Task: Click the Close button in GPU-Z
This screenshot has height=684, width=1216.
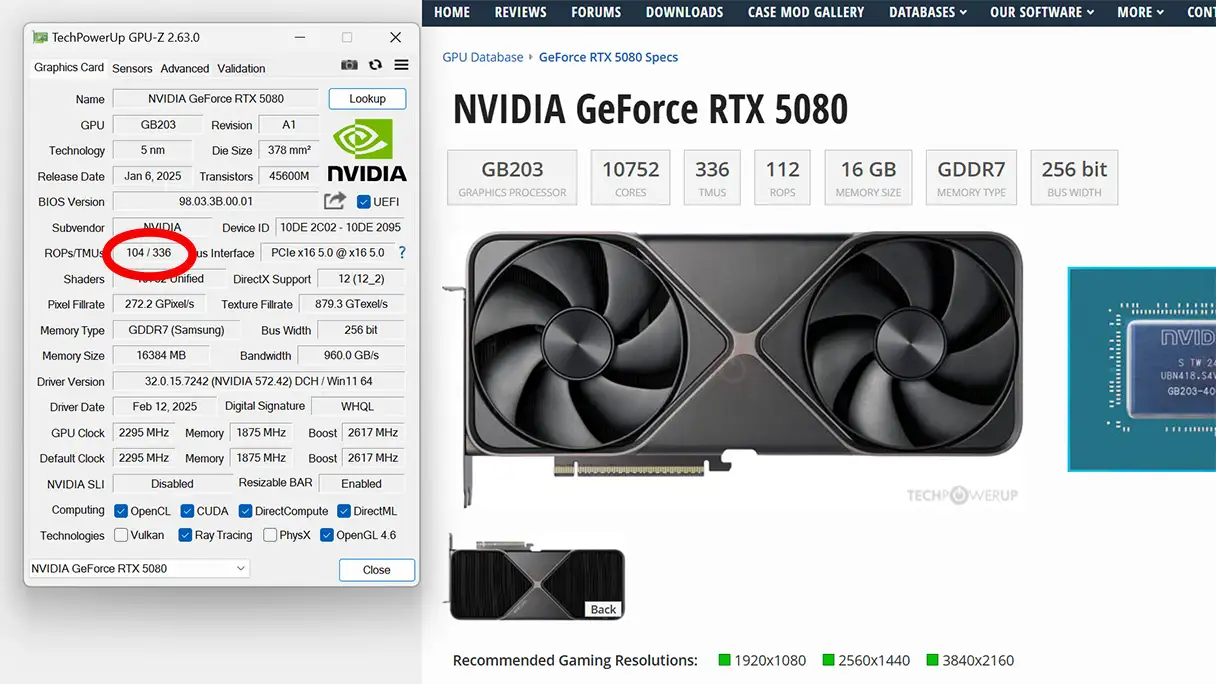Action: pyautogui.click(x=377, y=570)
